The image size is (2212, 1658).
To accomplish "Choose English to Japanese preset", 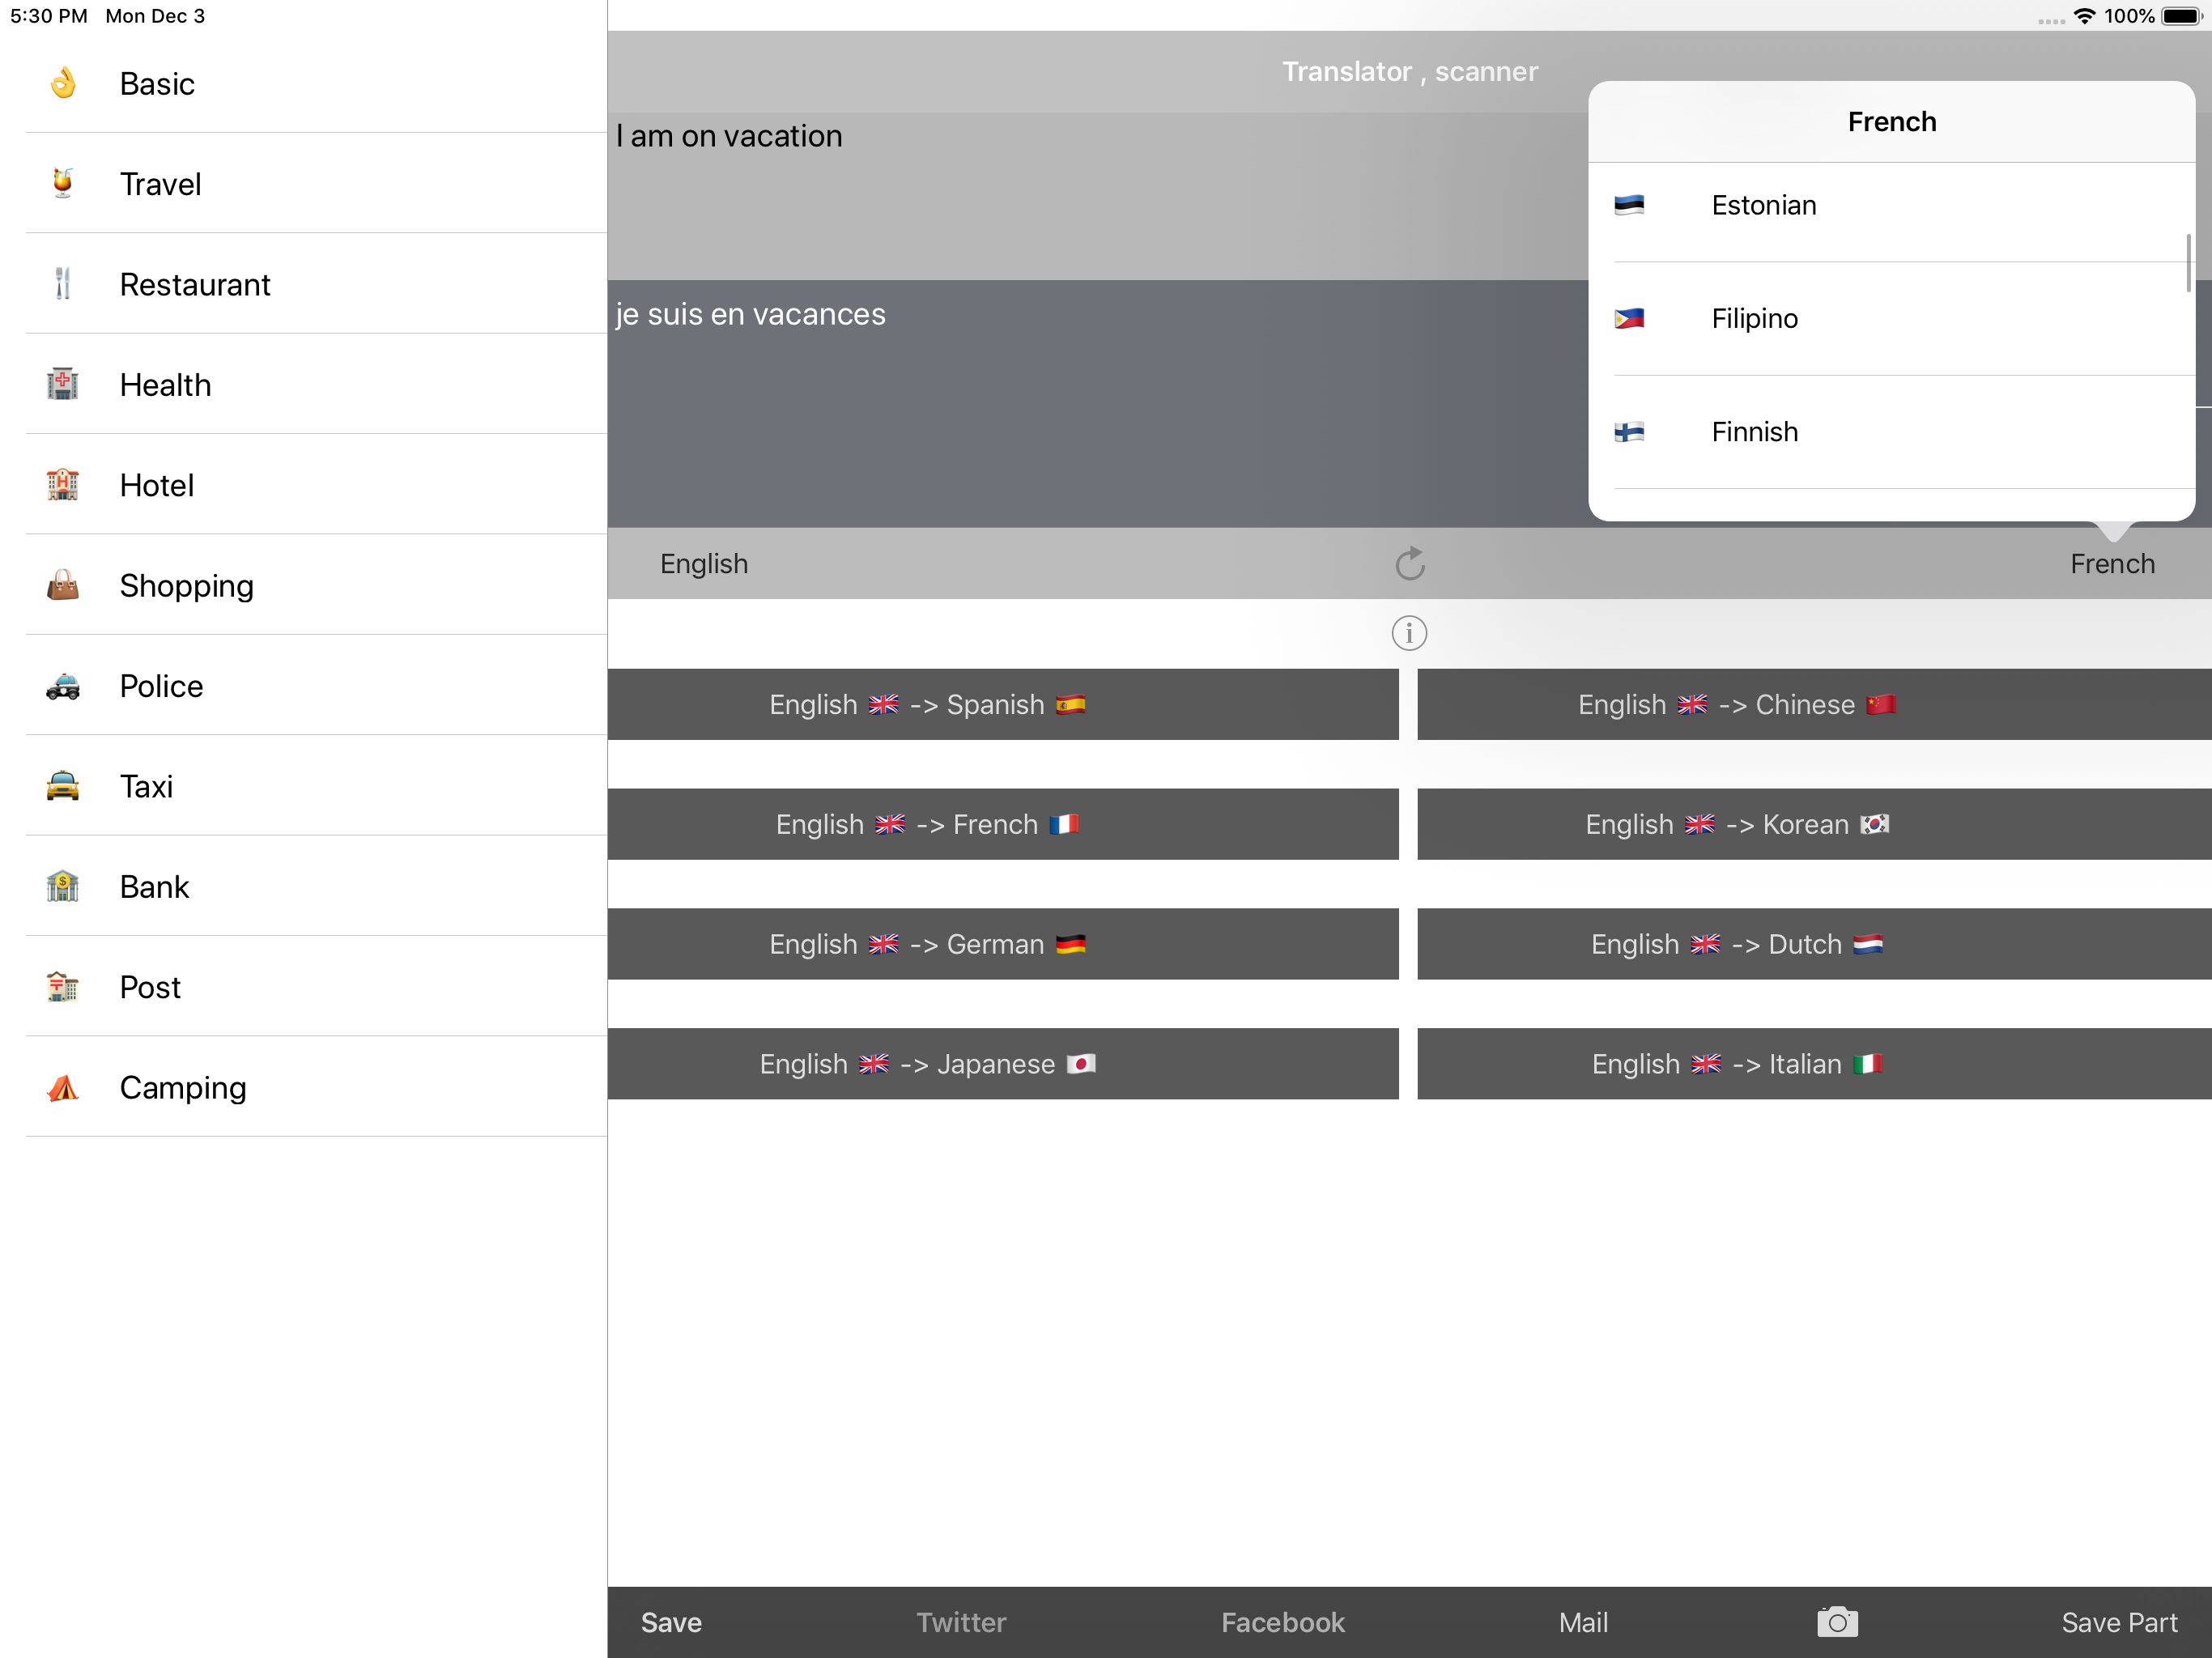I will 1003,1064.
